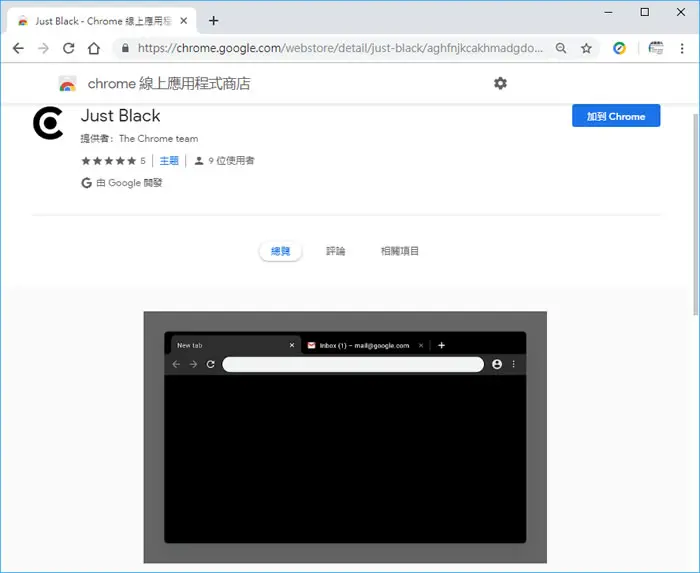Image resolution: width=700 pixels, height=573 pixels.
Task: Open the 主題 category link
Action: [169, 161]
